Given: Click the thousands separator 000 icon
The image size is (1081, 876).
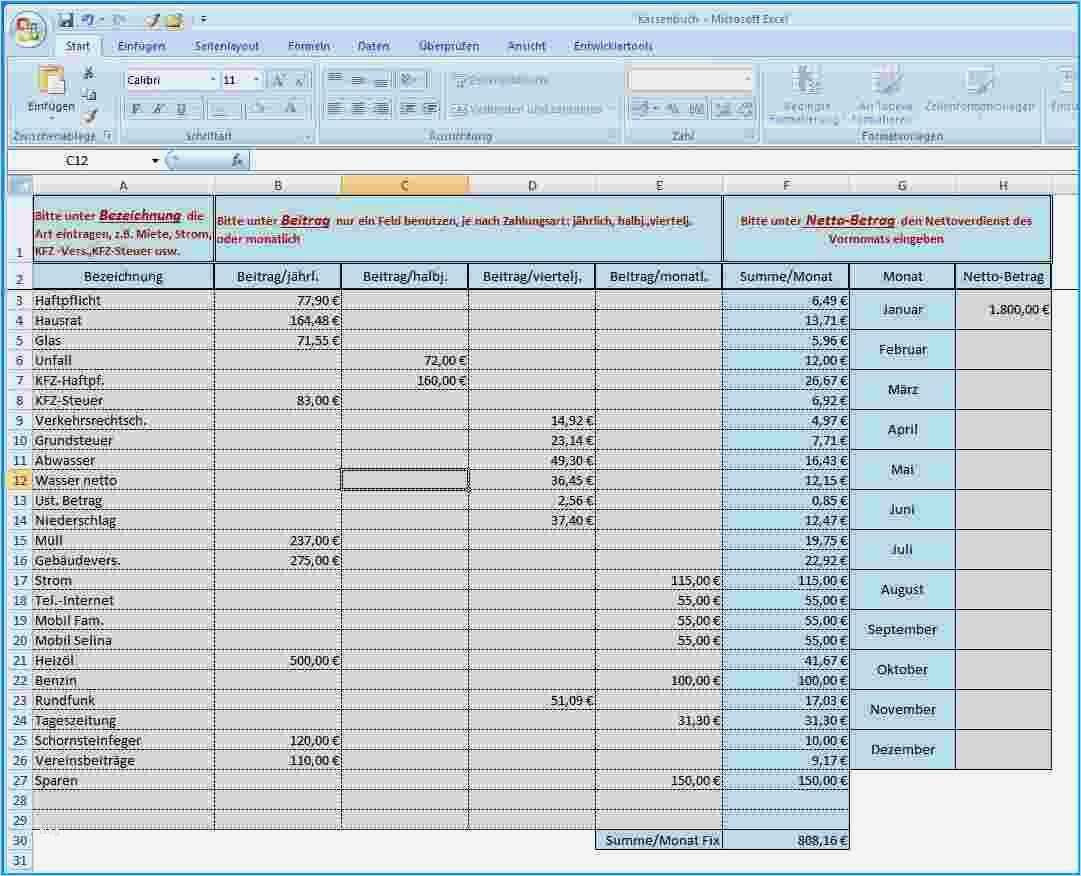Looking at the screenshot, I should (697, 109).
